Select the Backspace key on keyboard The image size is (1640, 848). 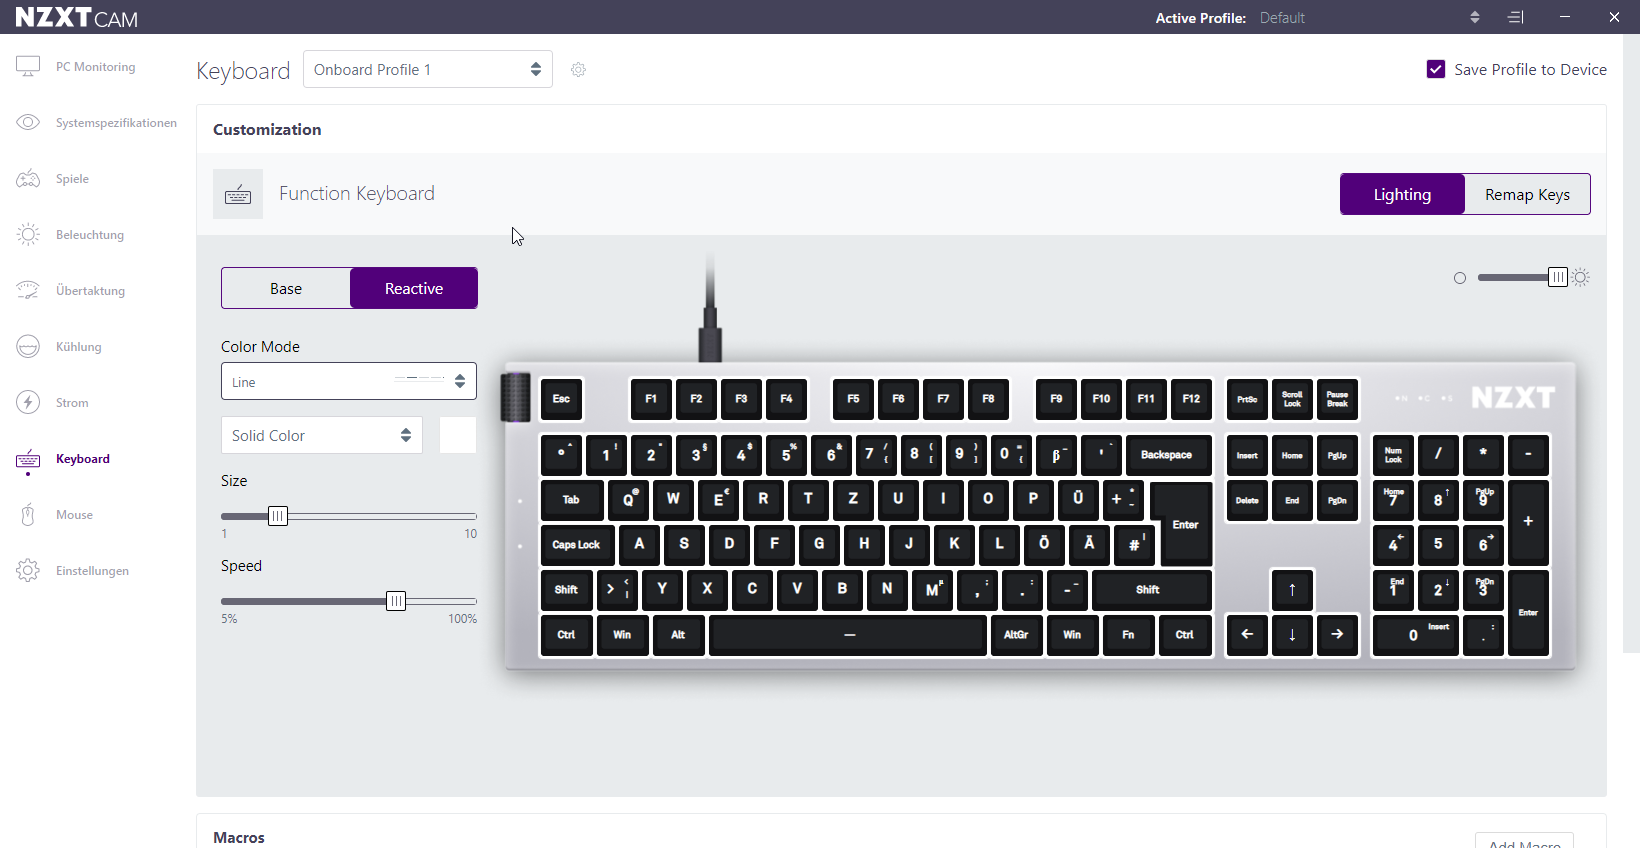(x=1167, y=455)
